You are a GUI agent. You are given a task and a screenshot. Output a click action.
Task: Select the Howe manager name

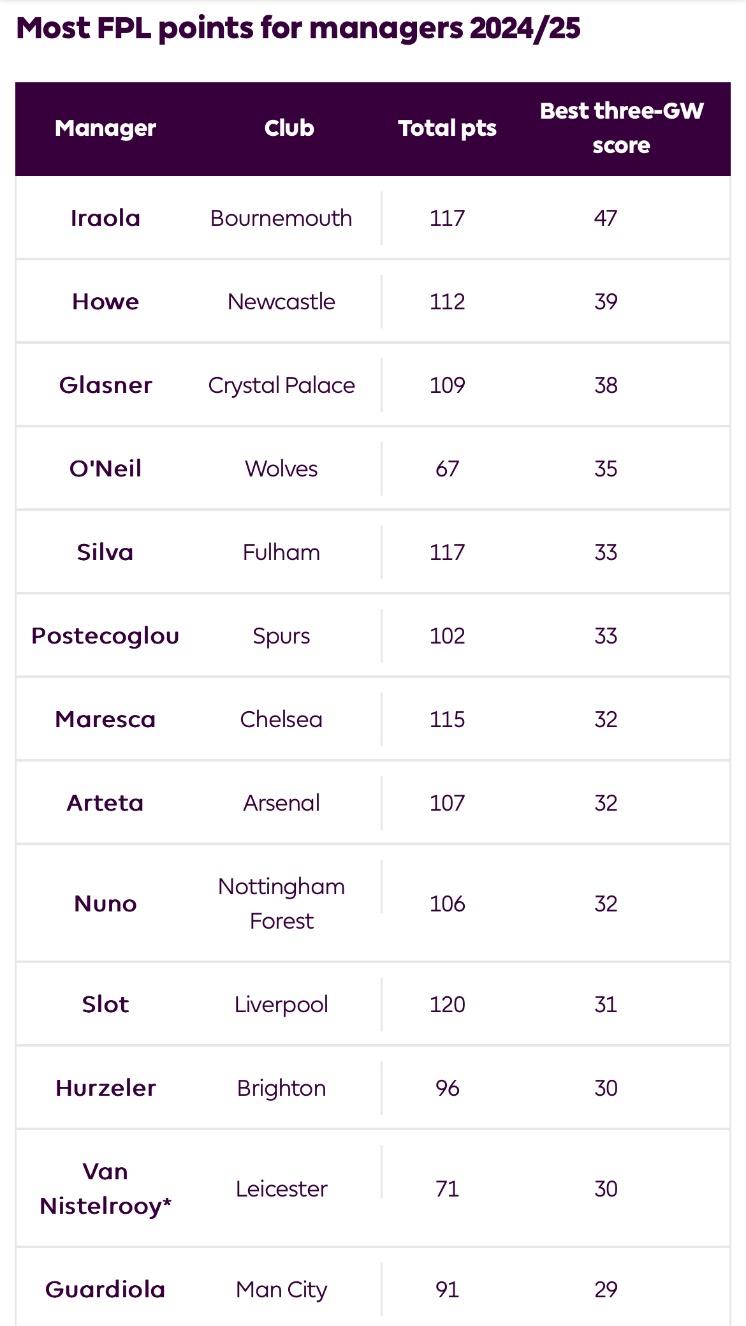click(105, 302)
